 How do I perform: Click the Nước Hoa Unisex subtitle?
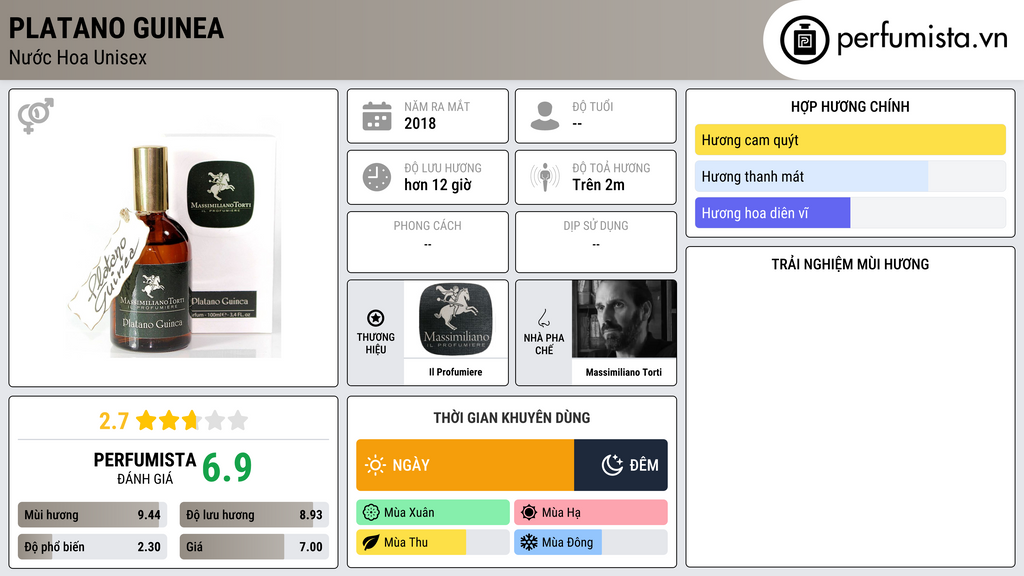coord(78,57)
